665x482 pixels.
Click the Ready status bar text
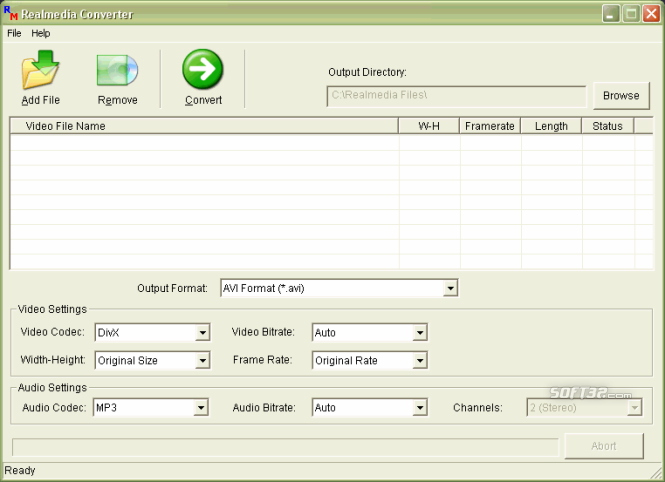coord(20,471)
